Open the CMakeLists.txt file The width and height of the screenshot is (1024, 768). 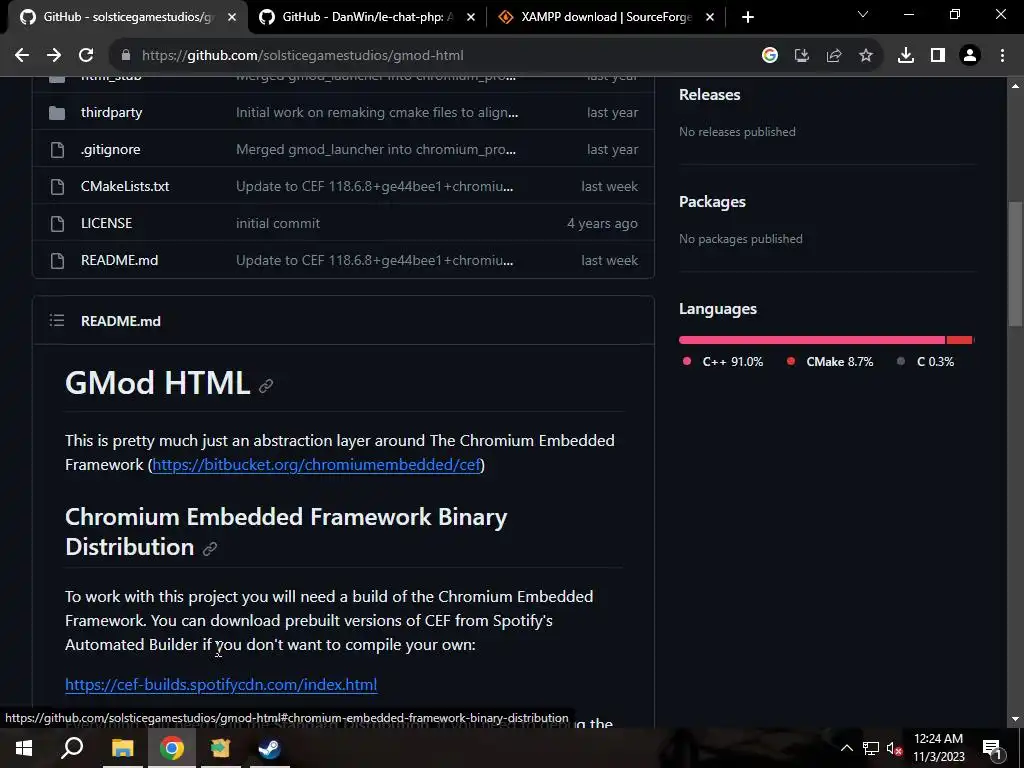pyautogui.click(x=125, y=186)
